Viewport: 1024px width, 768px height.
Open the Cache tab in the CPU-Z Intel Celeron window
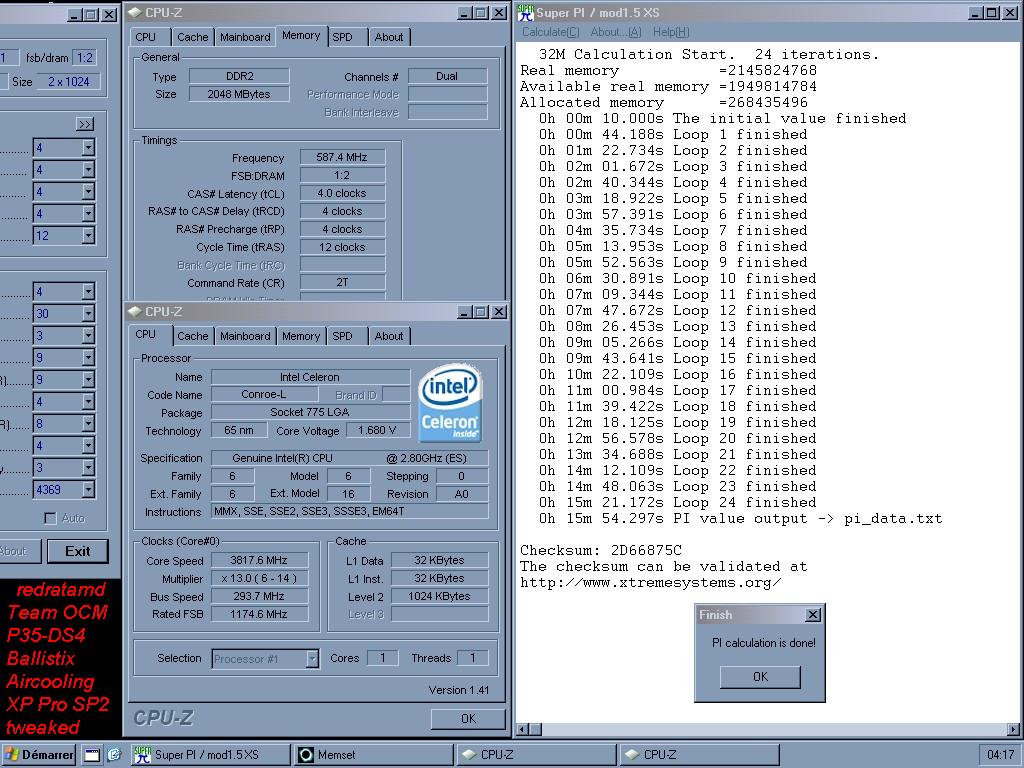click(x=193, y=336)
